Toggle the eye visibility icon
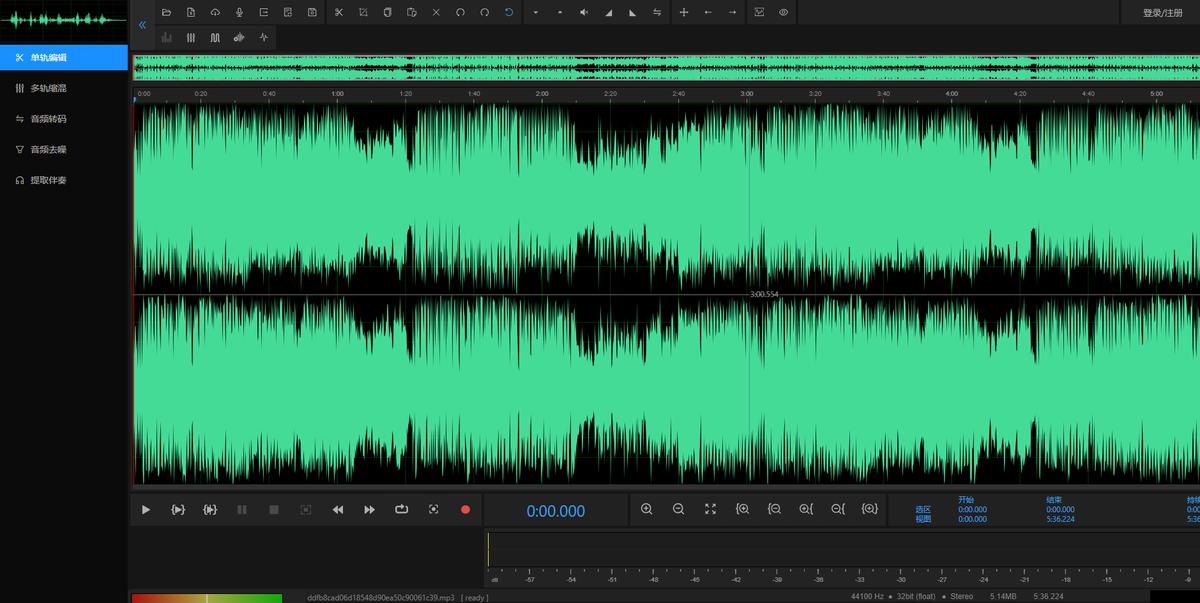Viewport: 1200px width, 603px height. pos(783,12)
